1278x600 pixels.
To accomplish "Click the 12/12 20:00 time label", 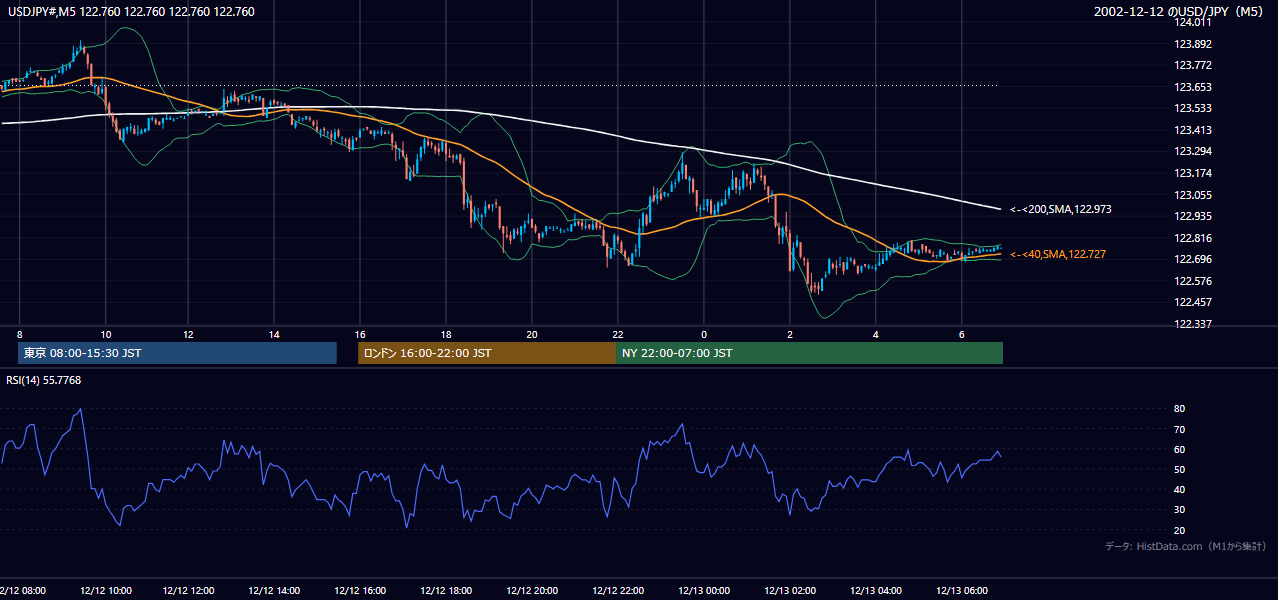I will (534, 590).
